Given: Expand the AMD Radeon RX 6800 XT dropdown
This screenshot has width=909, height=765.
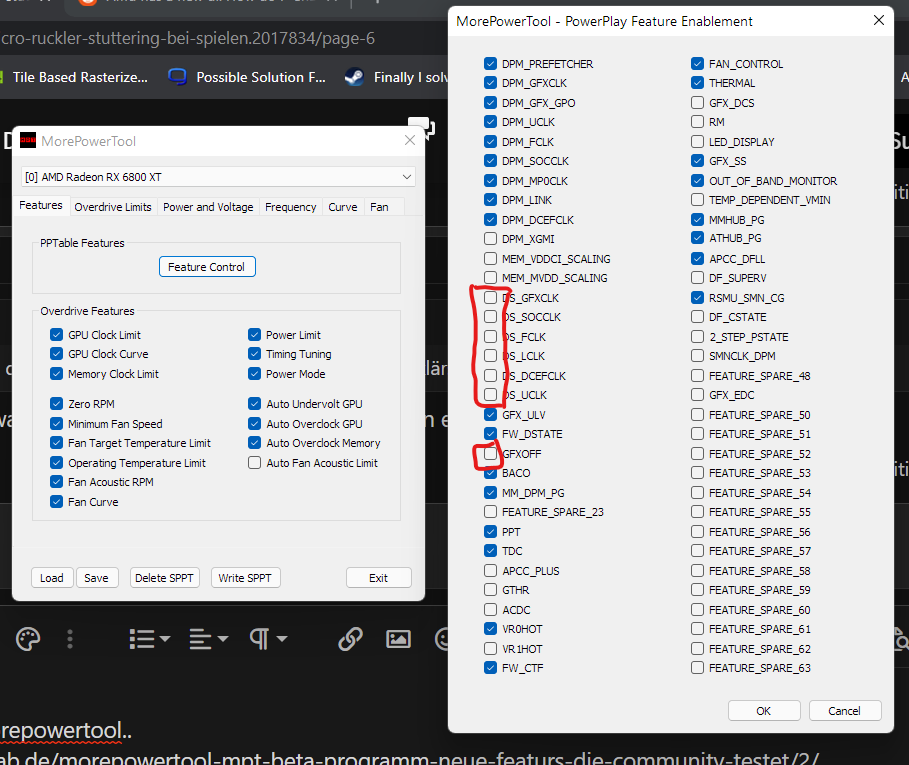Looking at the screenshot, I should (x=407, y=177).
